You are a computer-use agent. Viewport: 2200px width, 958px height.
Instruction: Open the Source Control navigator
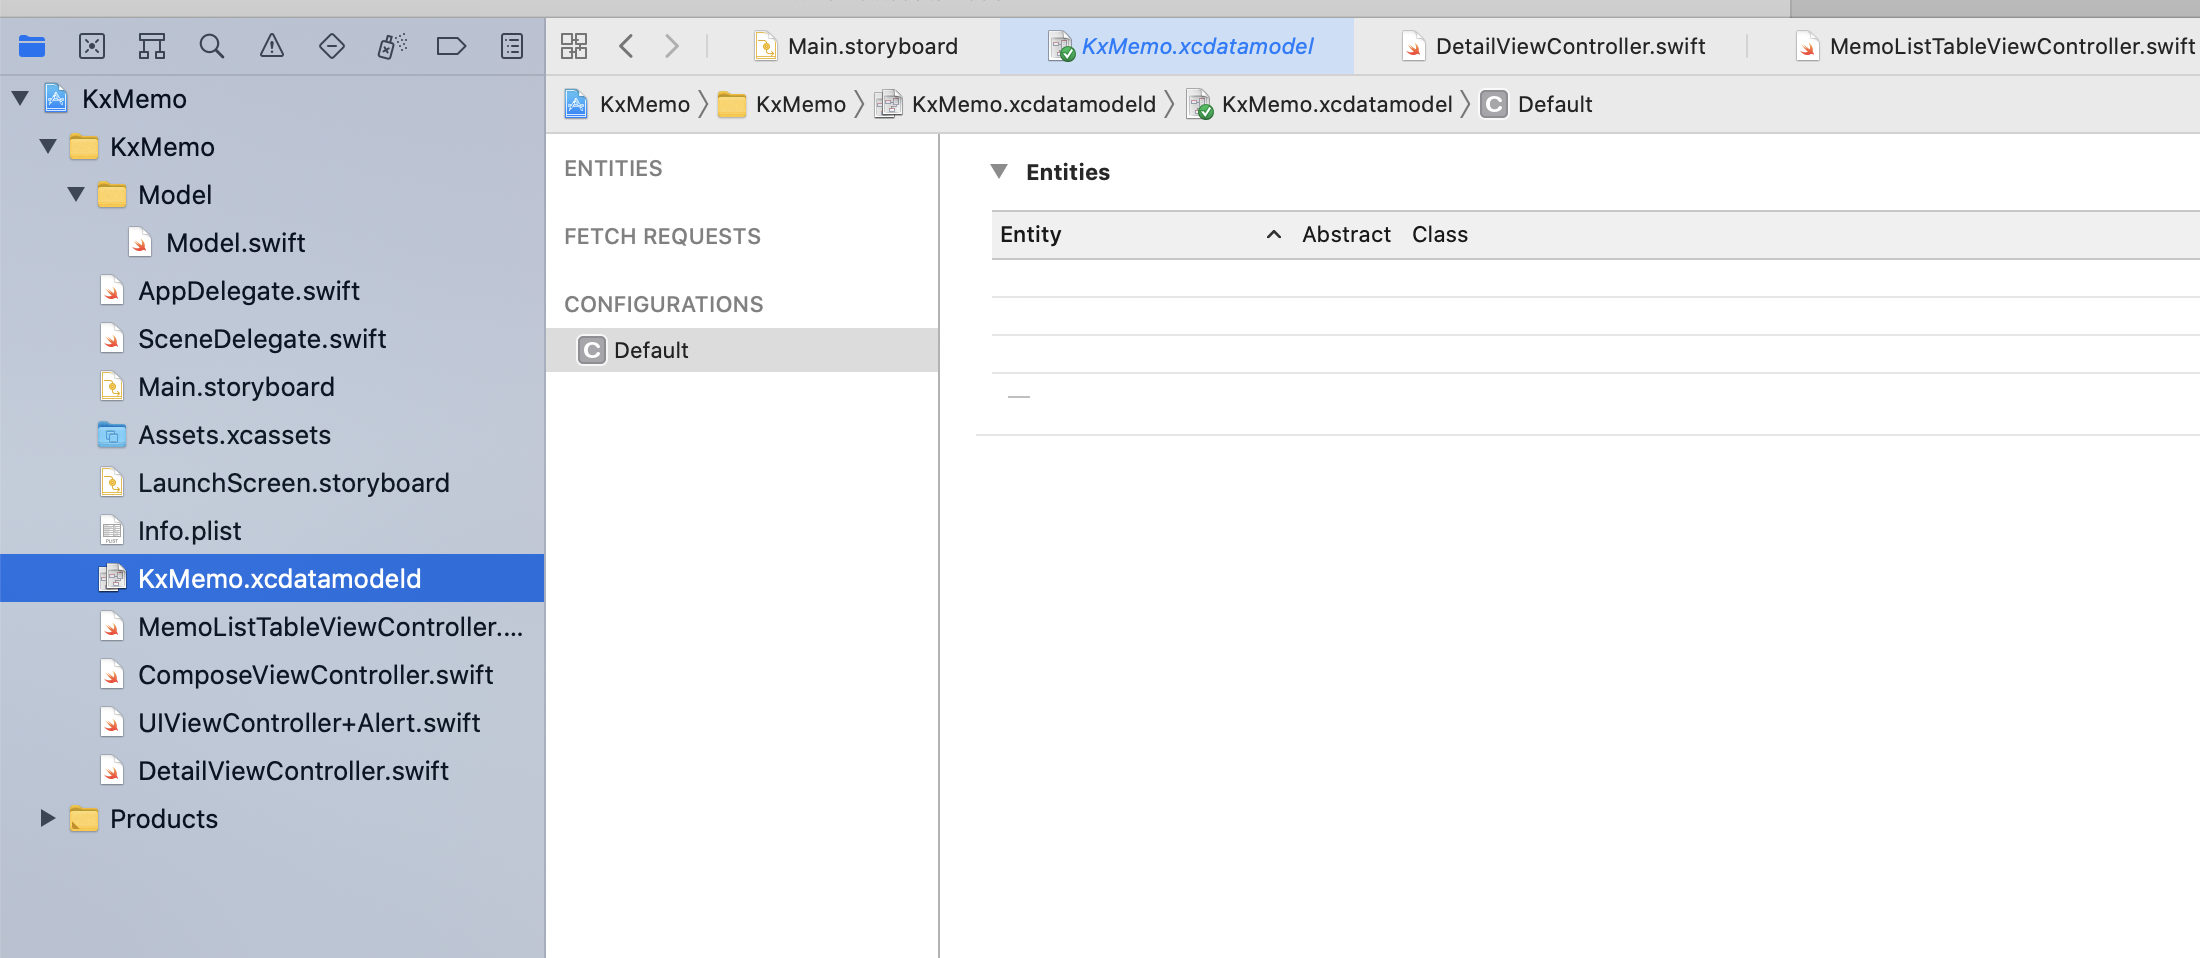pos(92,46)
